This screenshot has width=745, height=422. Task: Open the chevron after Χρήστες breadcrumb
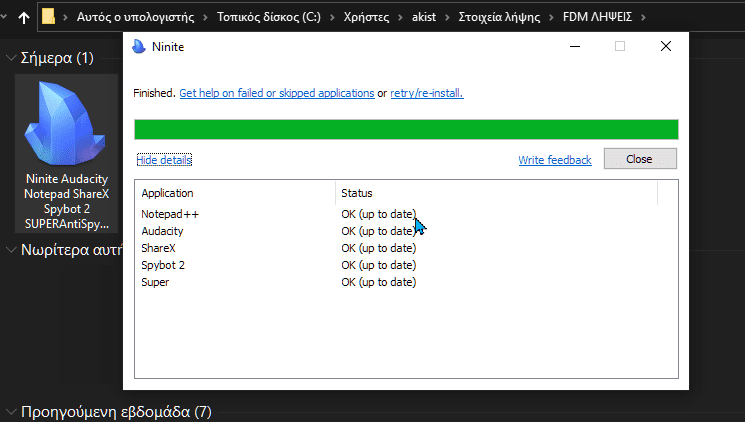[x=401, y=18]
